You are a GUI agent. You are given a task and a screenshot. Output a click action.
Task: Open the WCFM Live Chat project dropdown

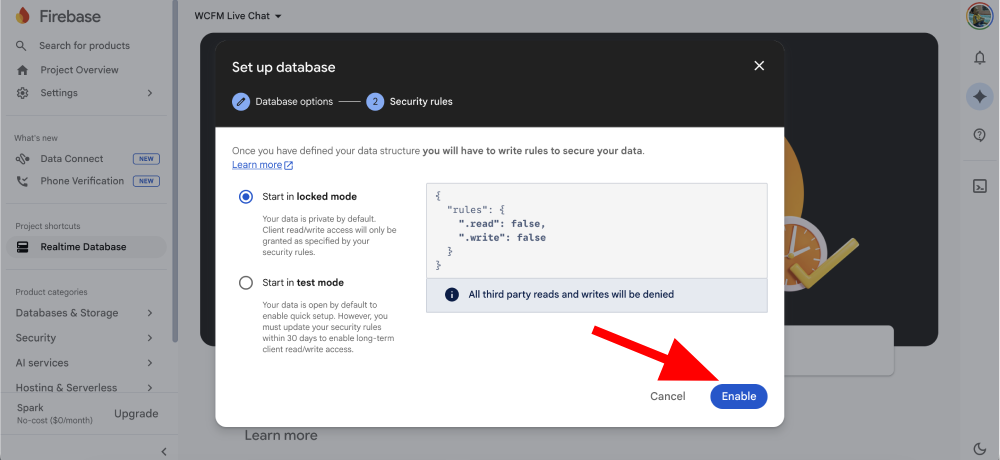(238, 16)
